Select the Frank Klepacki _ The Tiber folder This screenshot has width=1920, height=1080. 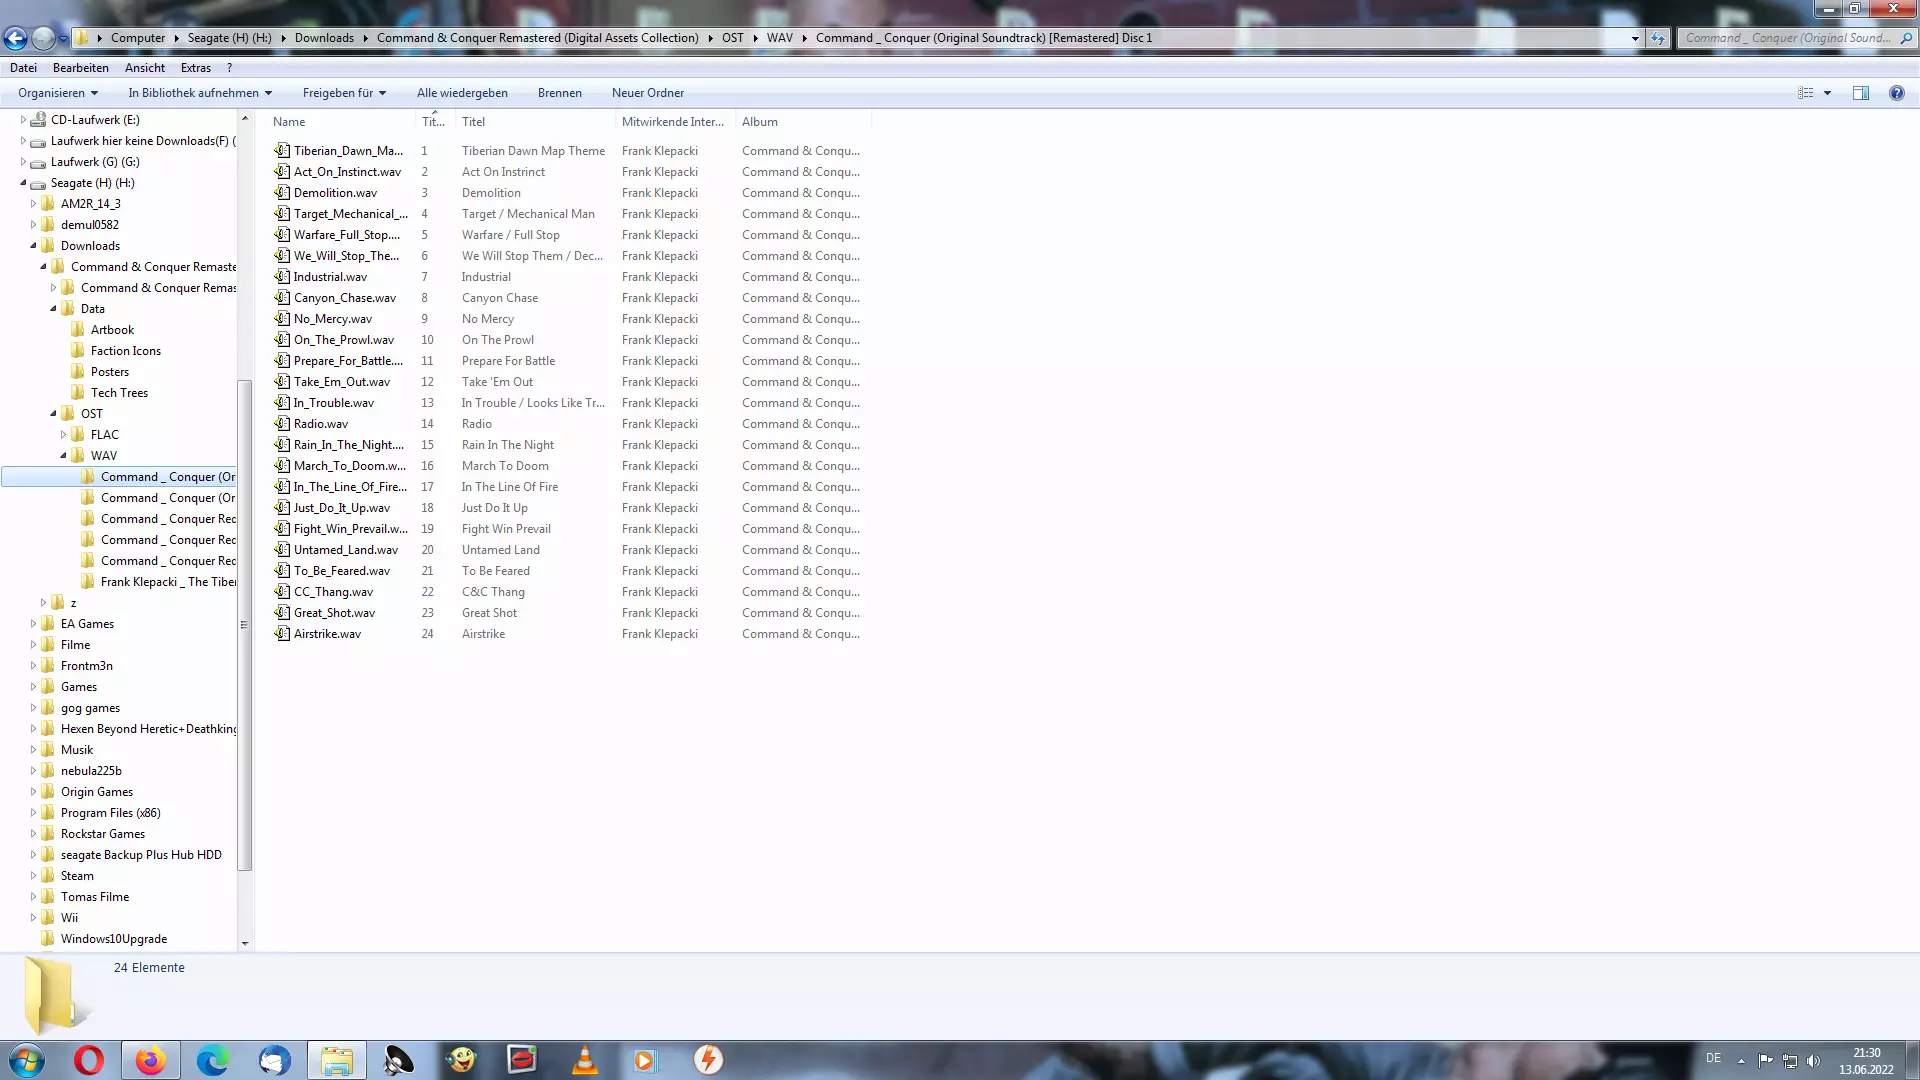tap(168, 582)
